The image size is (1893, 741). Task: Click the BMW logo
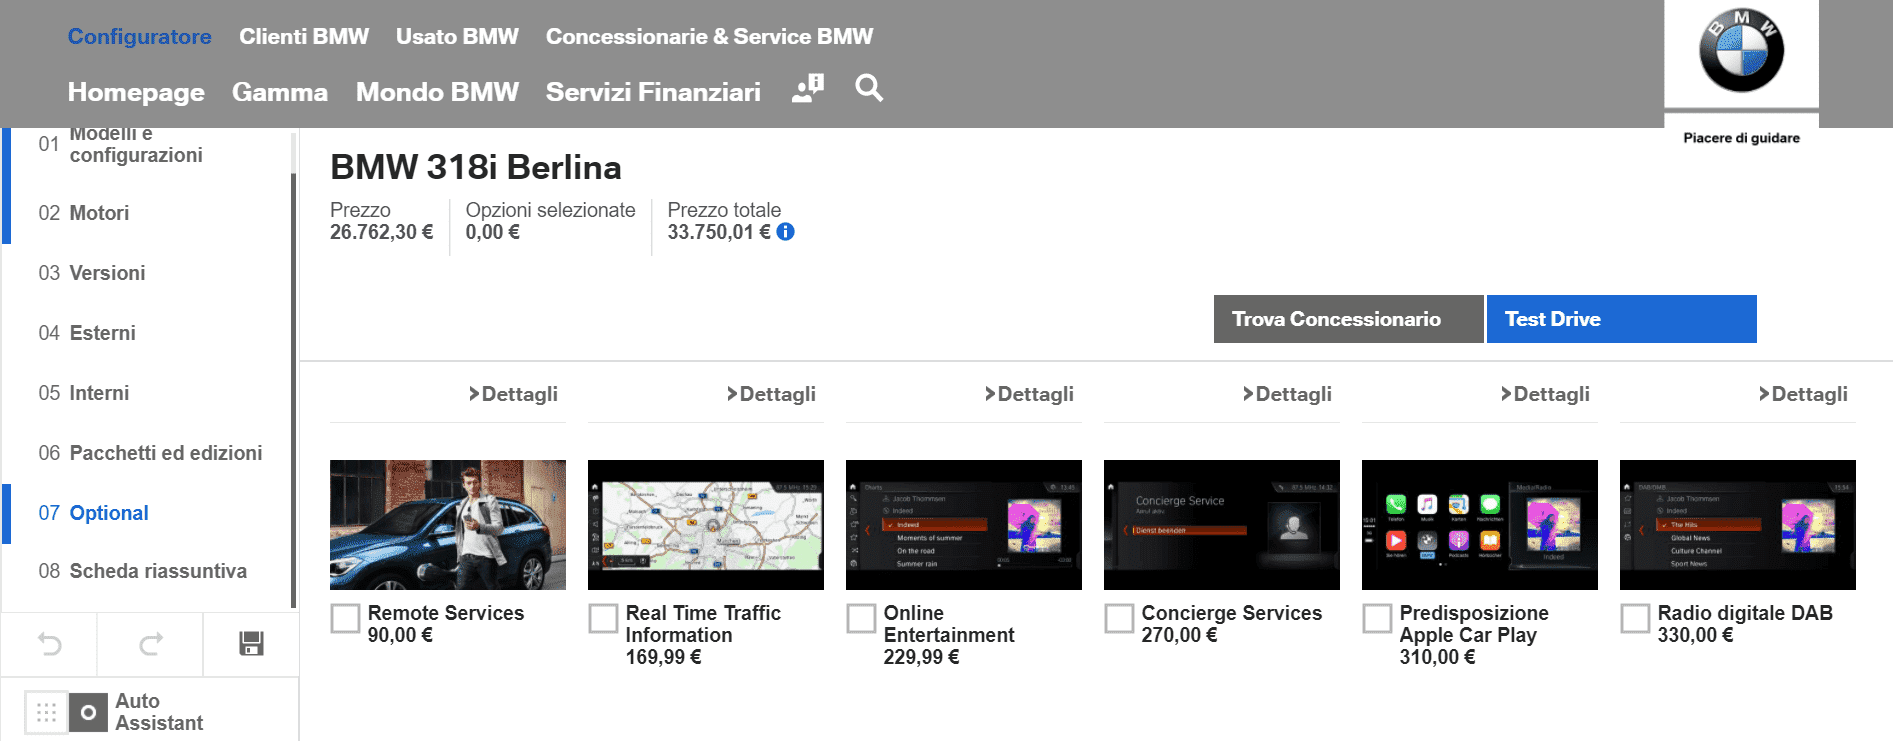click(1740, 52)
